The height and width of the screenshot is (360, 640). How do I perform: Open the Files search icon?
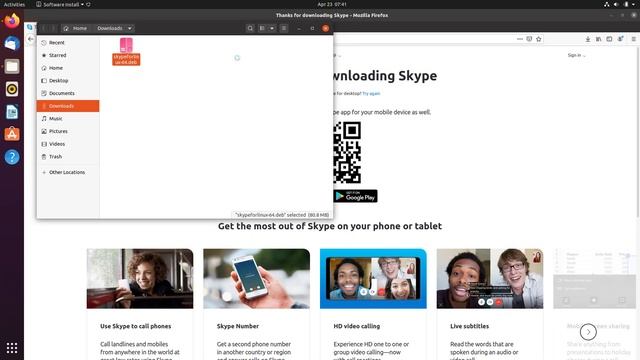250,28
